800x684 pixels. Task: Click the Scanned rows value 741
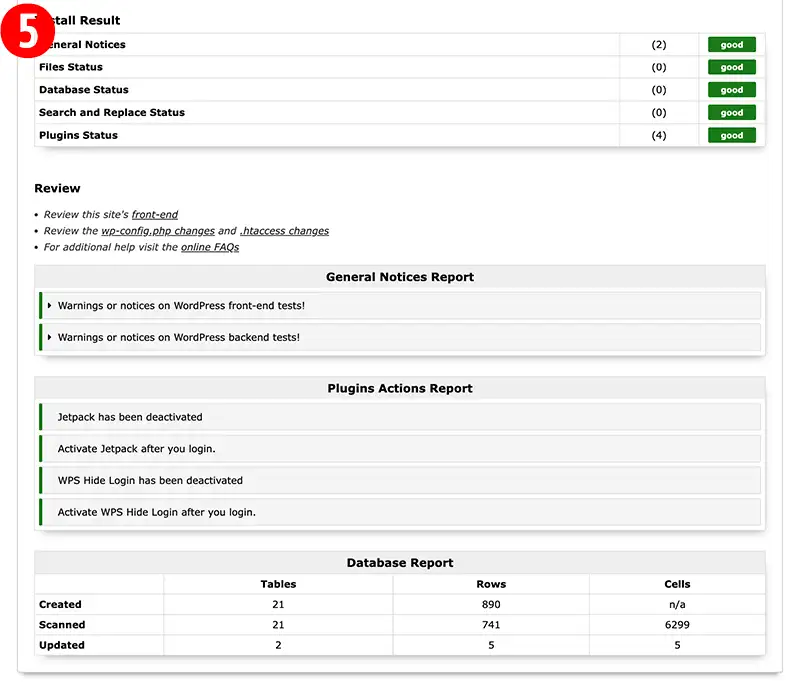491,625
